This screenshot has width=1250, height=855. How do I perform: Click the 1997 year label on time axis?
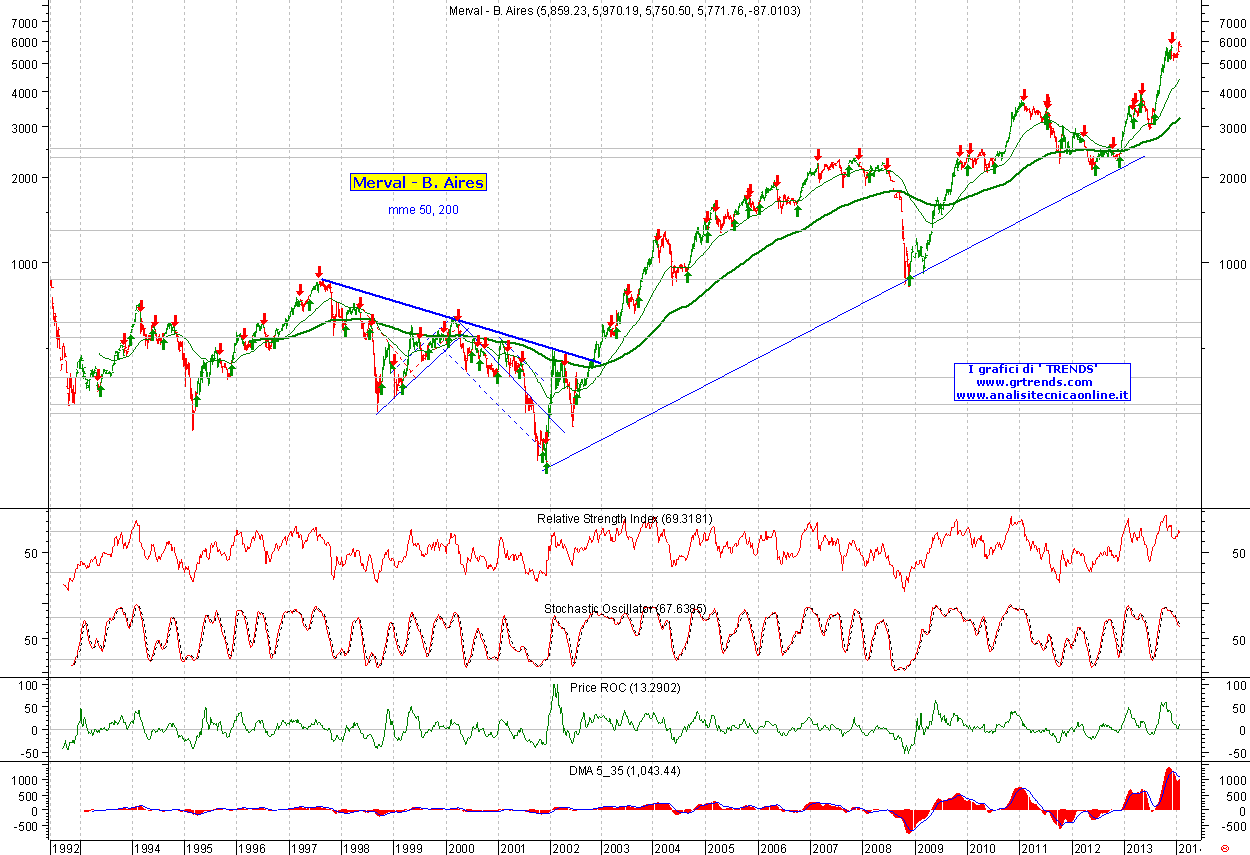(x=304, y=848)
